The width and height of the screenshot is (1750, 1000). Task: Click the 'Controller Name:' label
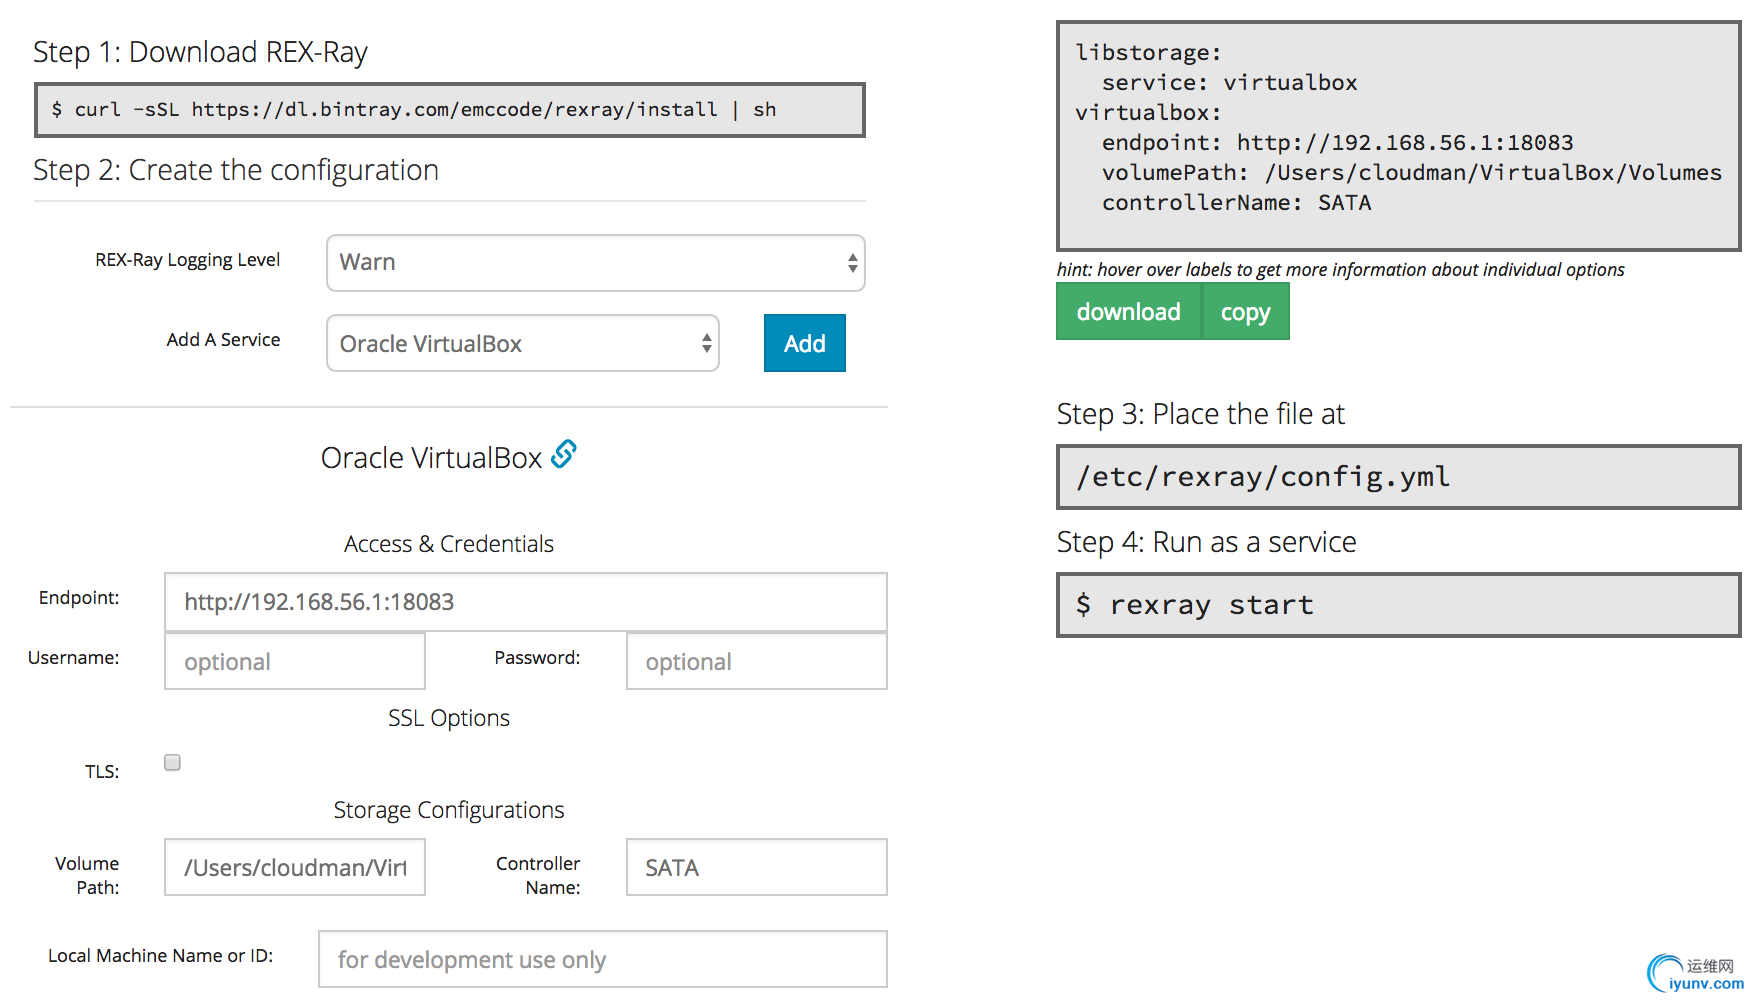click(538, 875)
